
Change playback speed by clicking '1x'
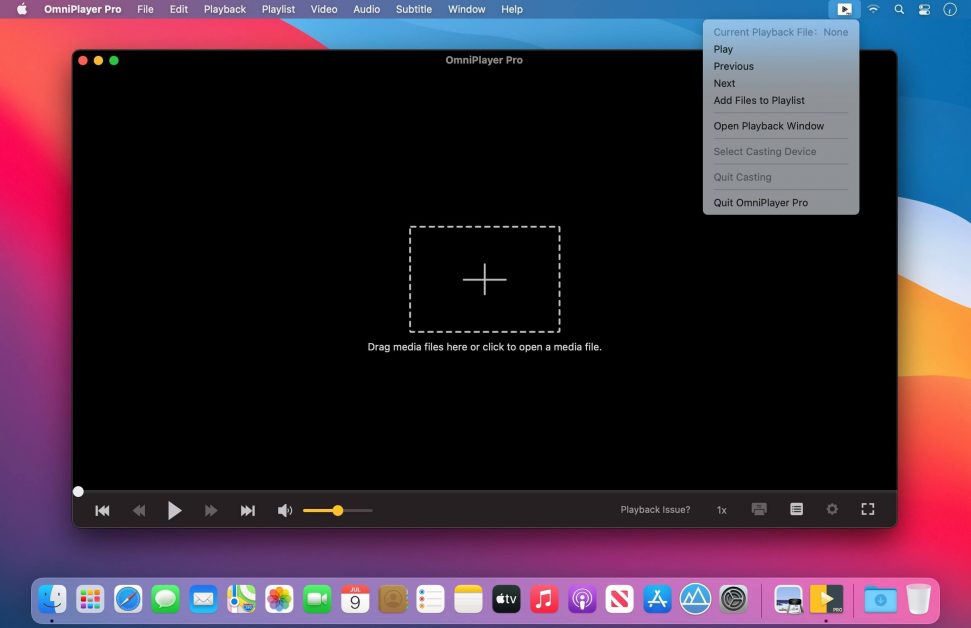click(721, 509)
